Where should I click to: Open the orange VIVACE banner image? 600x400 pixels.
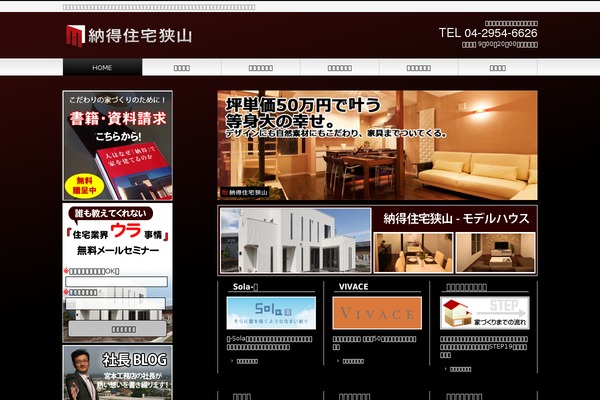pos(377,313)
